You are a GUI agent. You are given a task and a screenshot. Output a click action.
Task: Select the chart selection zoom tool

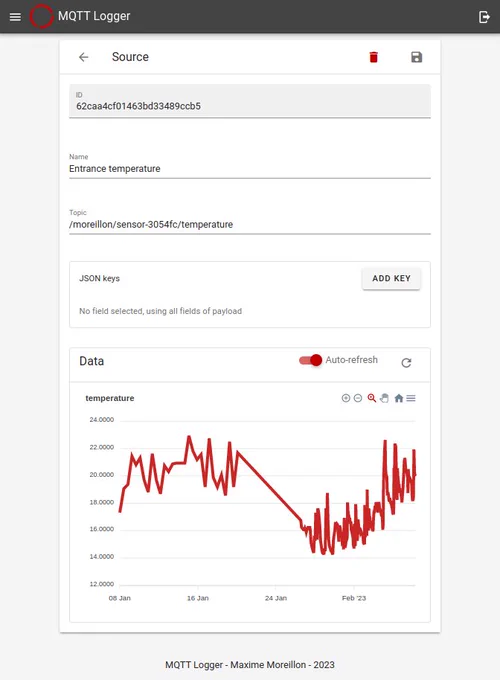point(372,398)
